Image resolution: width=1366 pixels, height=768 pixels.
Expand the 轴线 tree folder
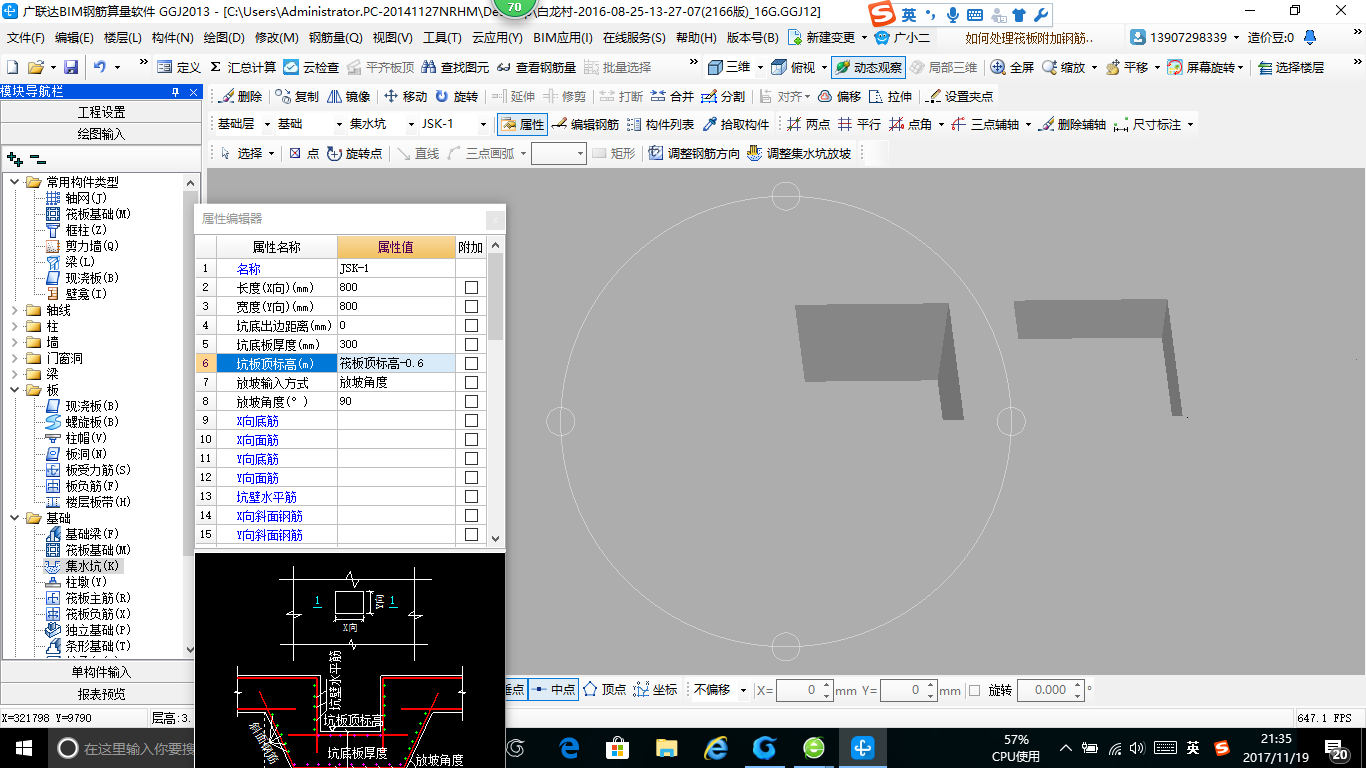click(x=15, y=310)
